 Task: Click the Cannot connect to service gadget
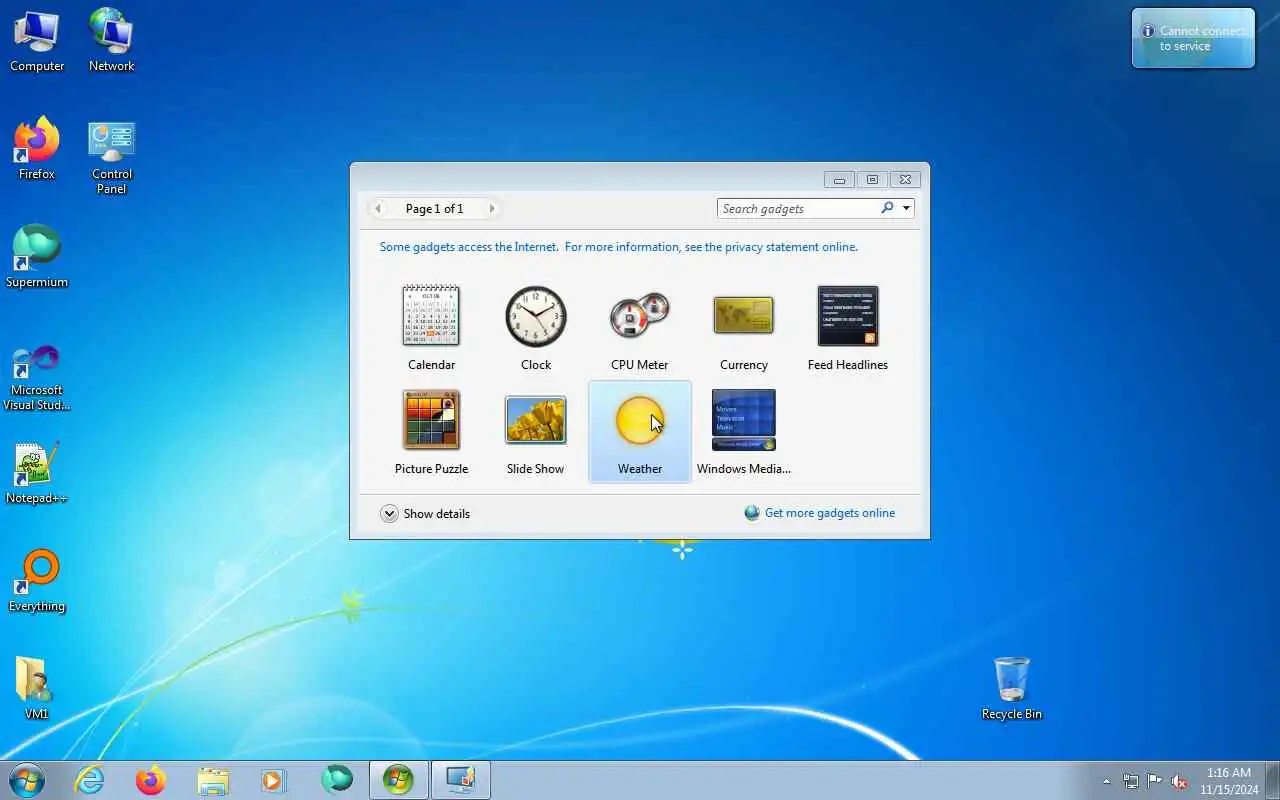click(x=1193, y=39)
